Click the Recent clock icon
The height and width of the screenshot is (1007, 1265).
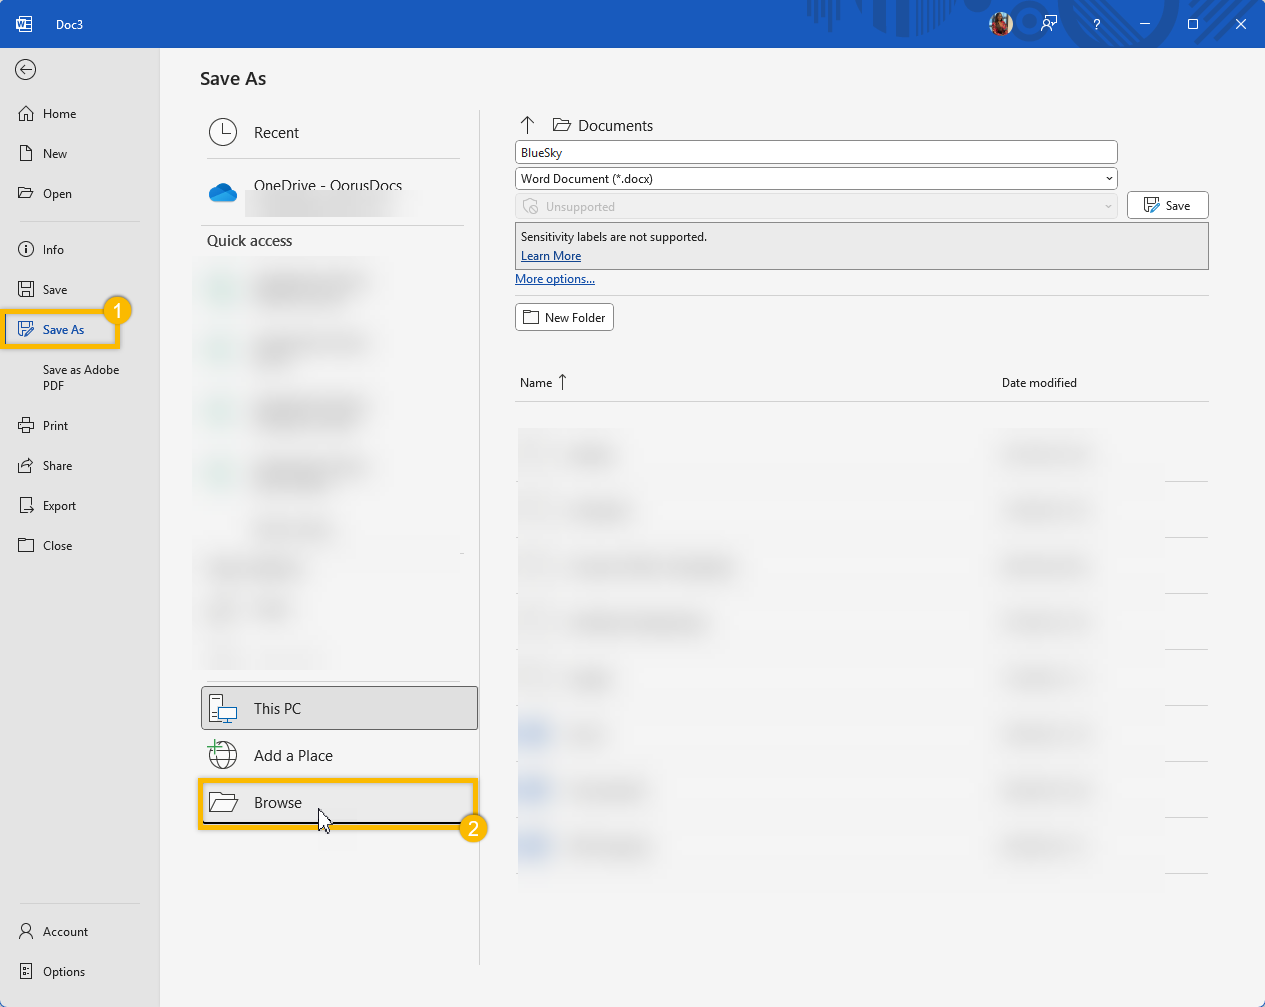point(223,132)
